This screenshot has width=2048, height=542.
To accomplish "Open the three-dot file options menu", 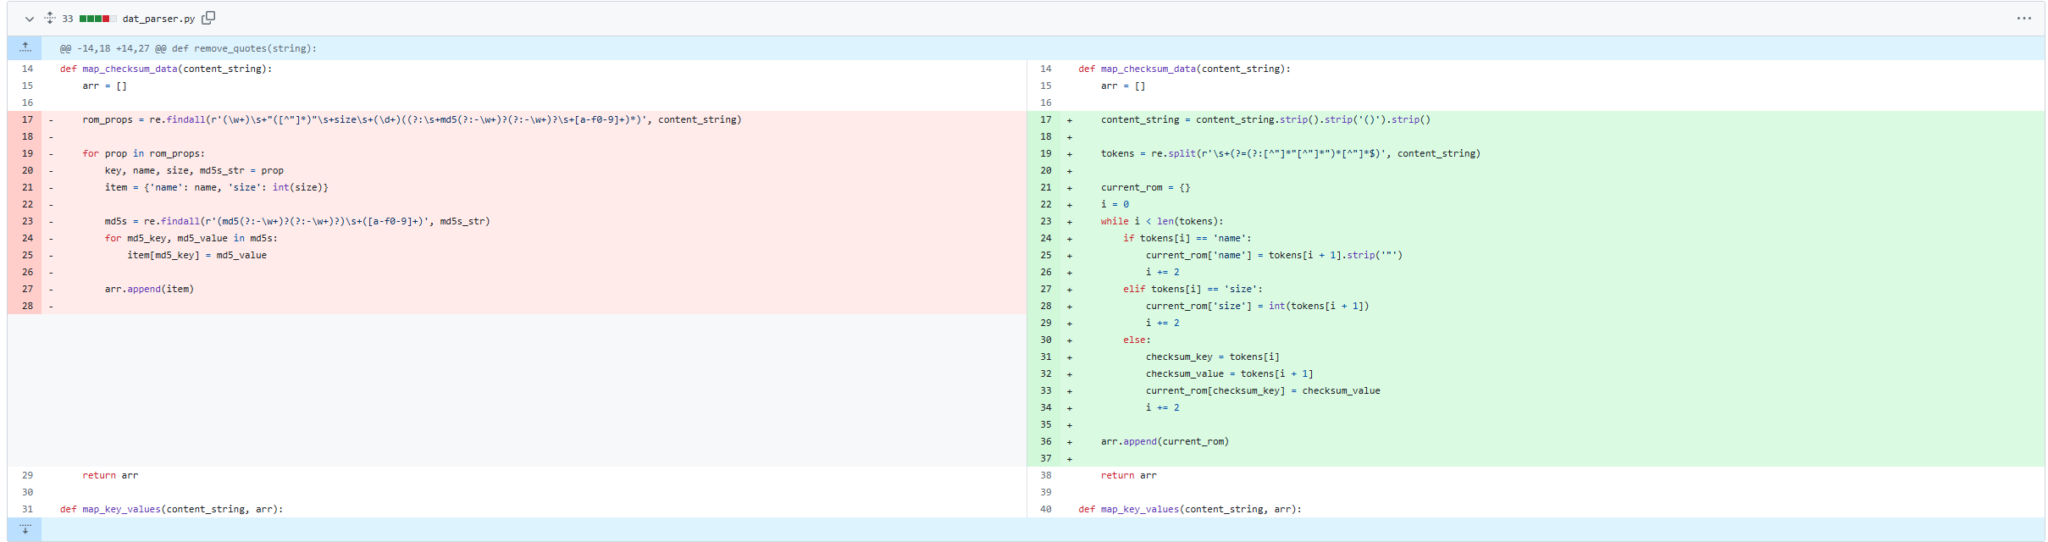I will [2023, 18].
